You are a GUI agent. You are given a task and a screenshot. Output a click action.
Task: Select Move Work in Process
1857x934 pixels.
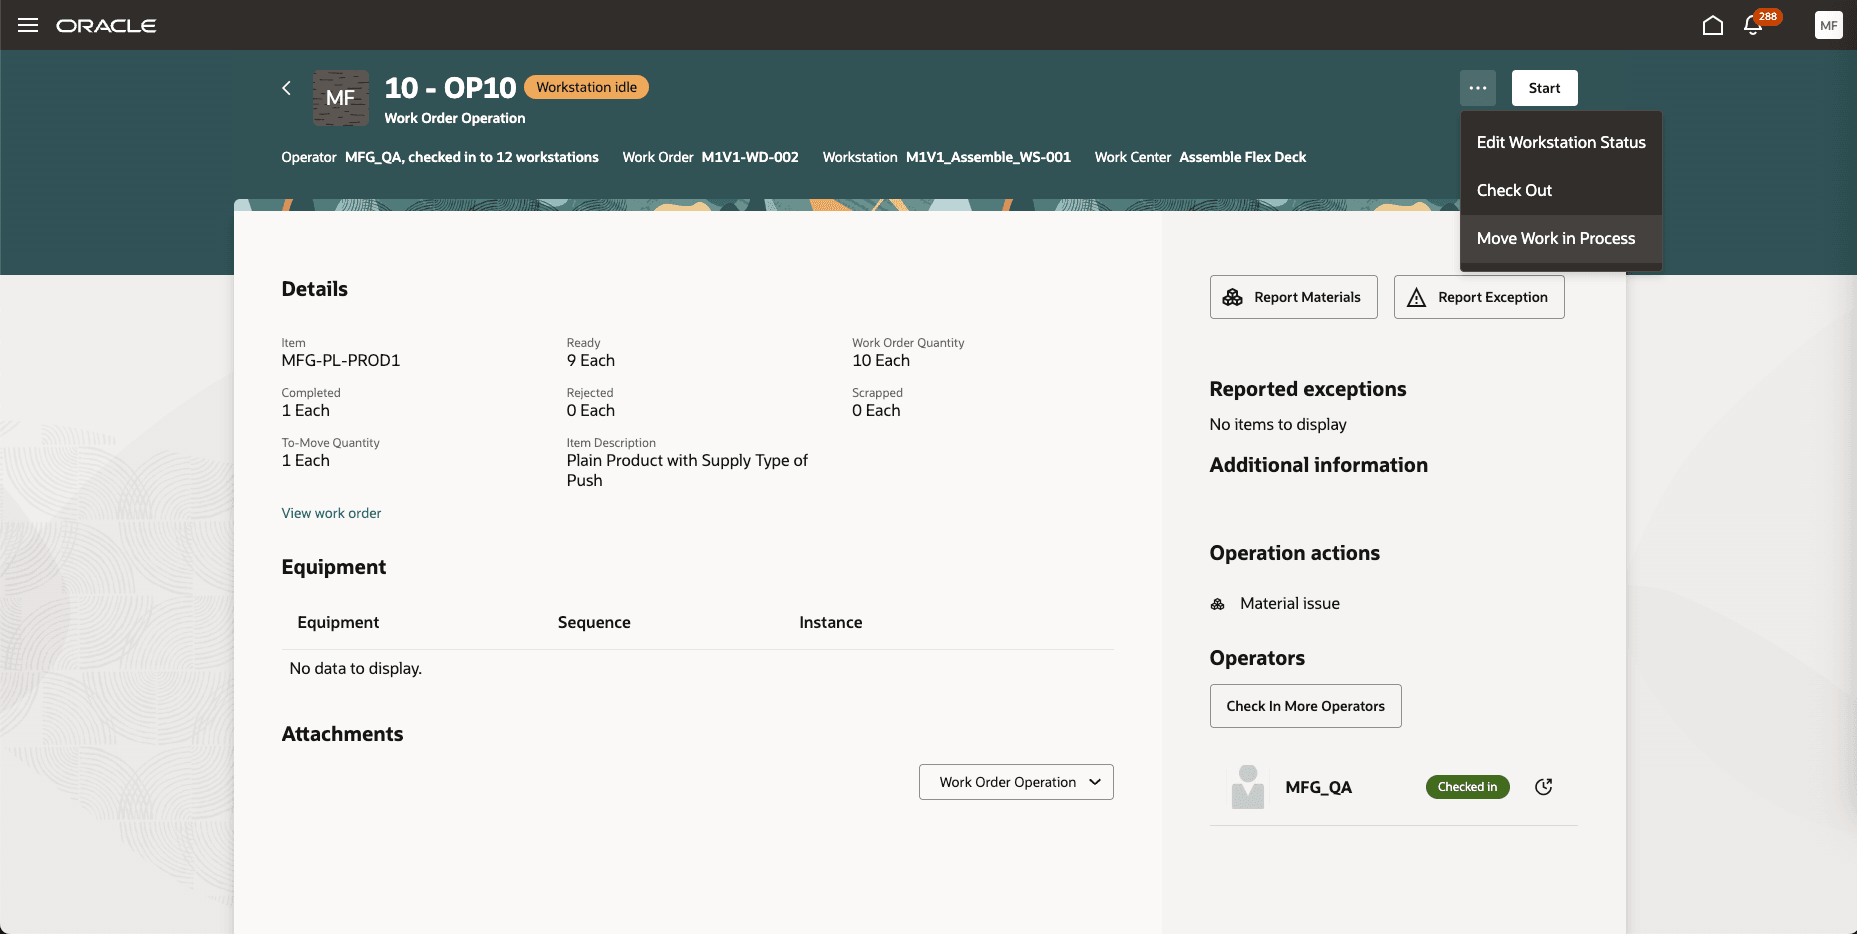tap(1556, 238)
